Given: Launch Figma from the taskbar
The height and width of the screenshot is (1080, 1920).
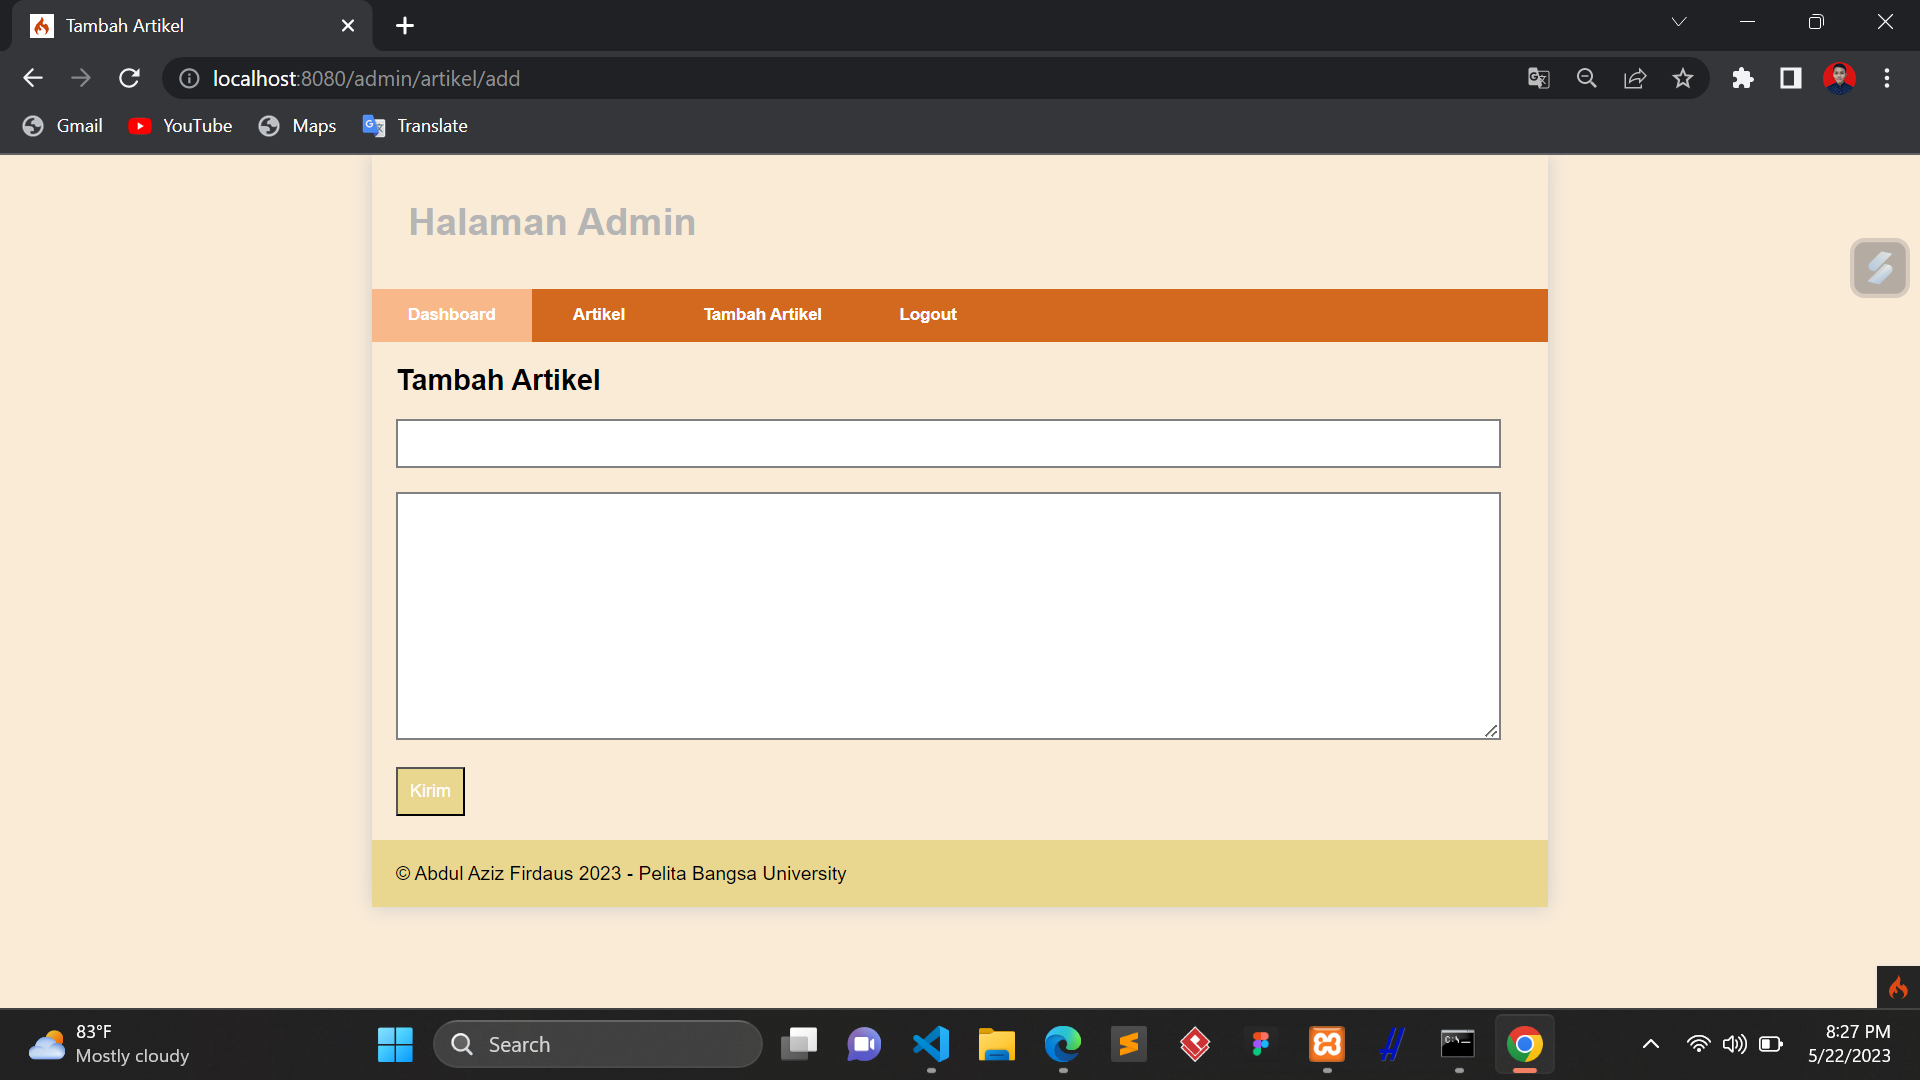Looking at the screenshot, I should coord(1260,1043).
